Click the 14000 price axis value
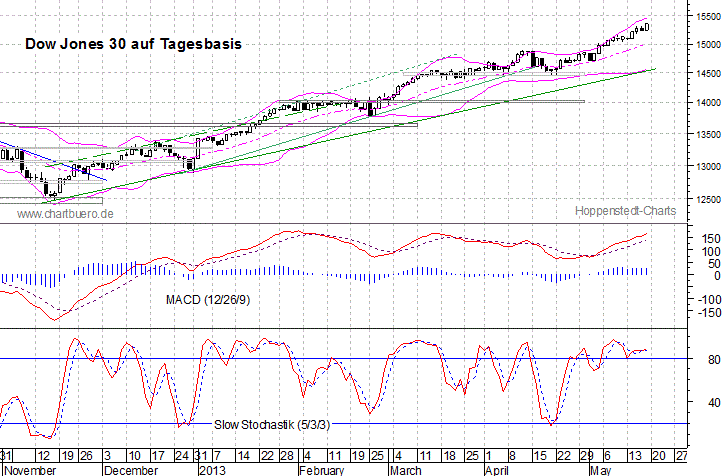 coord(708,102)
